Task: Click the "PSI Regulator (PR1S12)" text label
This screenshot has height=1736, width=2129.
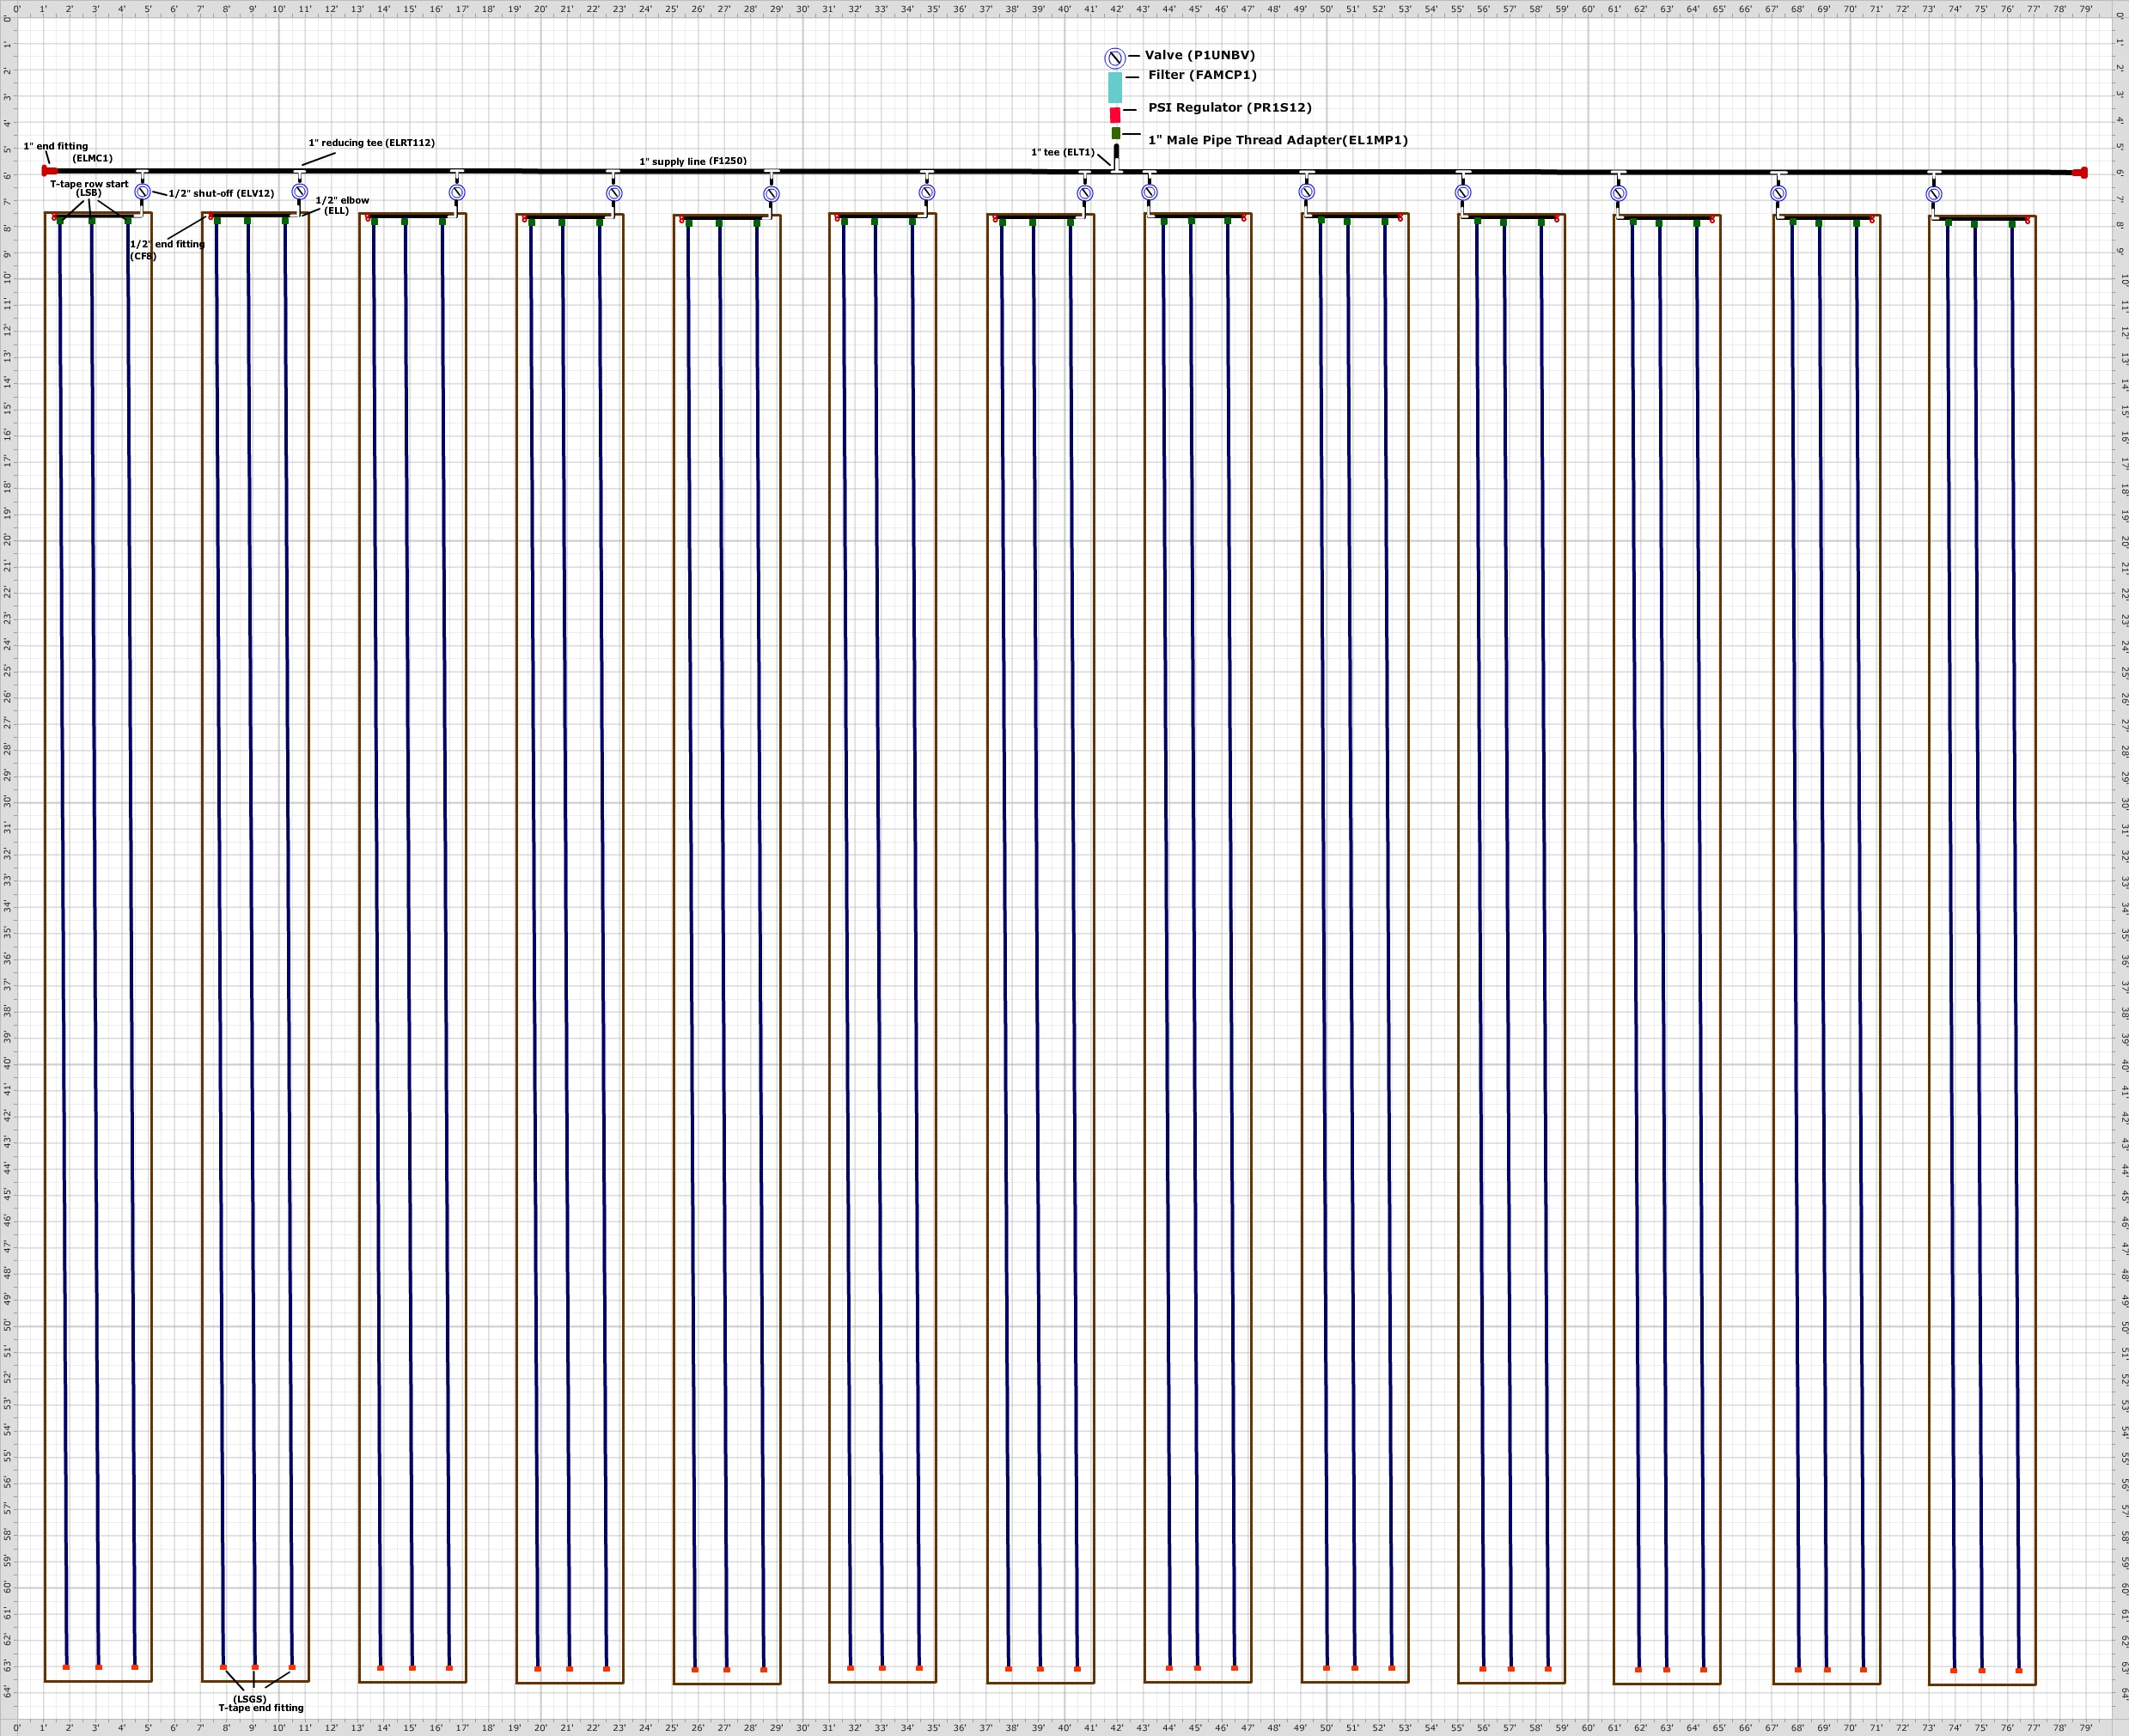Action: pos(1229,108)
